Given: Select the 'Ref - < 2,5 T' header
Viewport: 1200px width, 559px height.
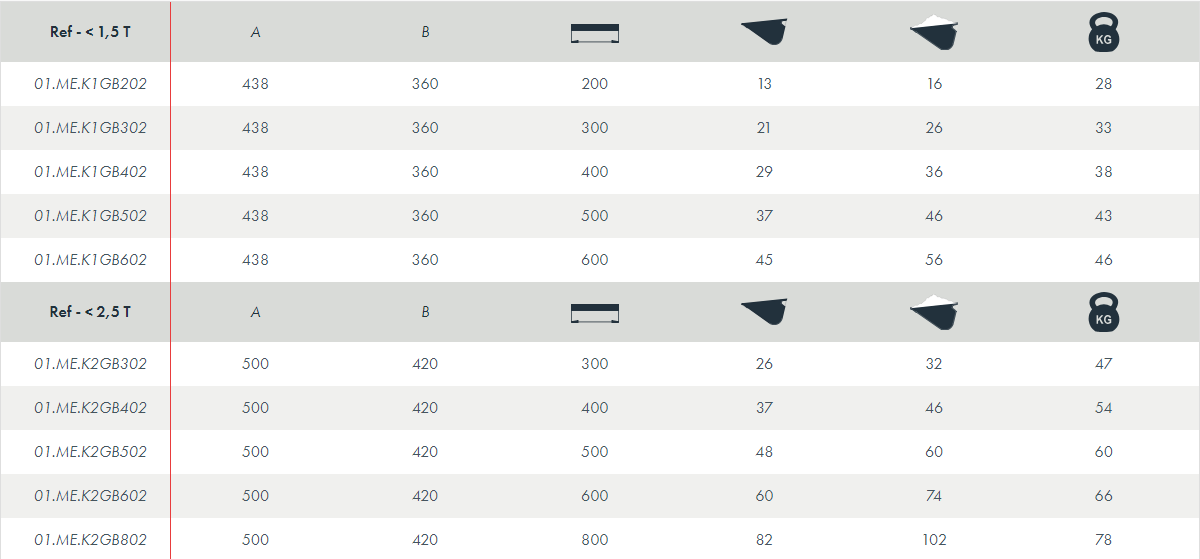Looking at the screenshot, I should [91, 312].
